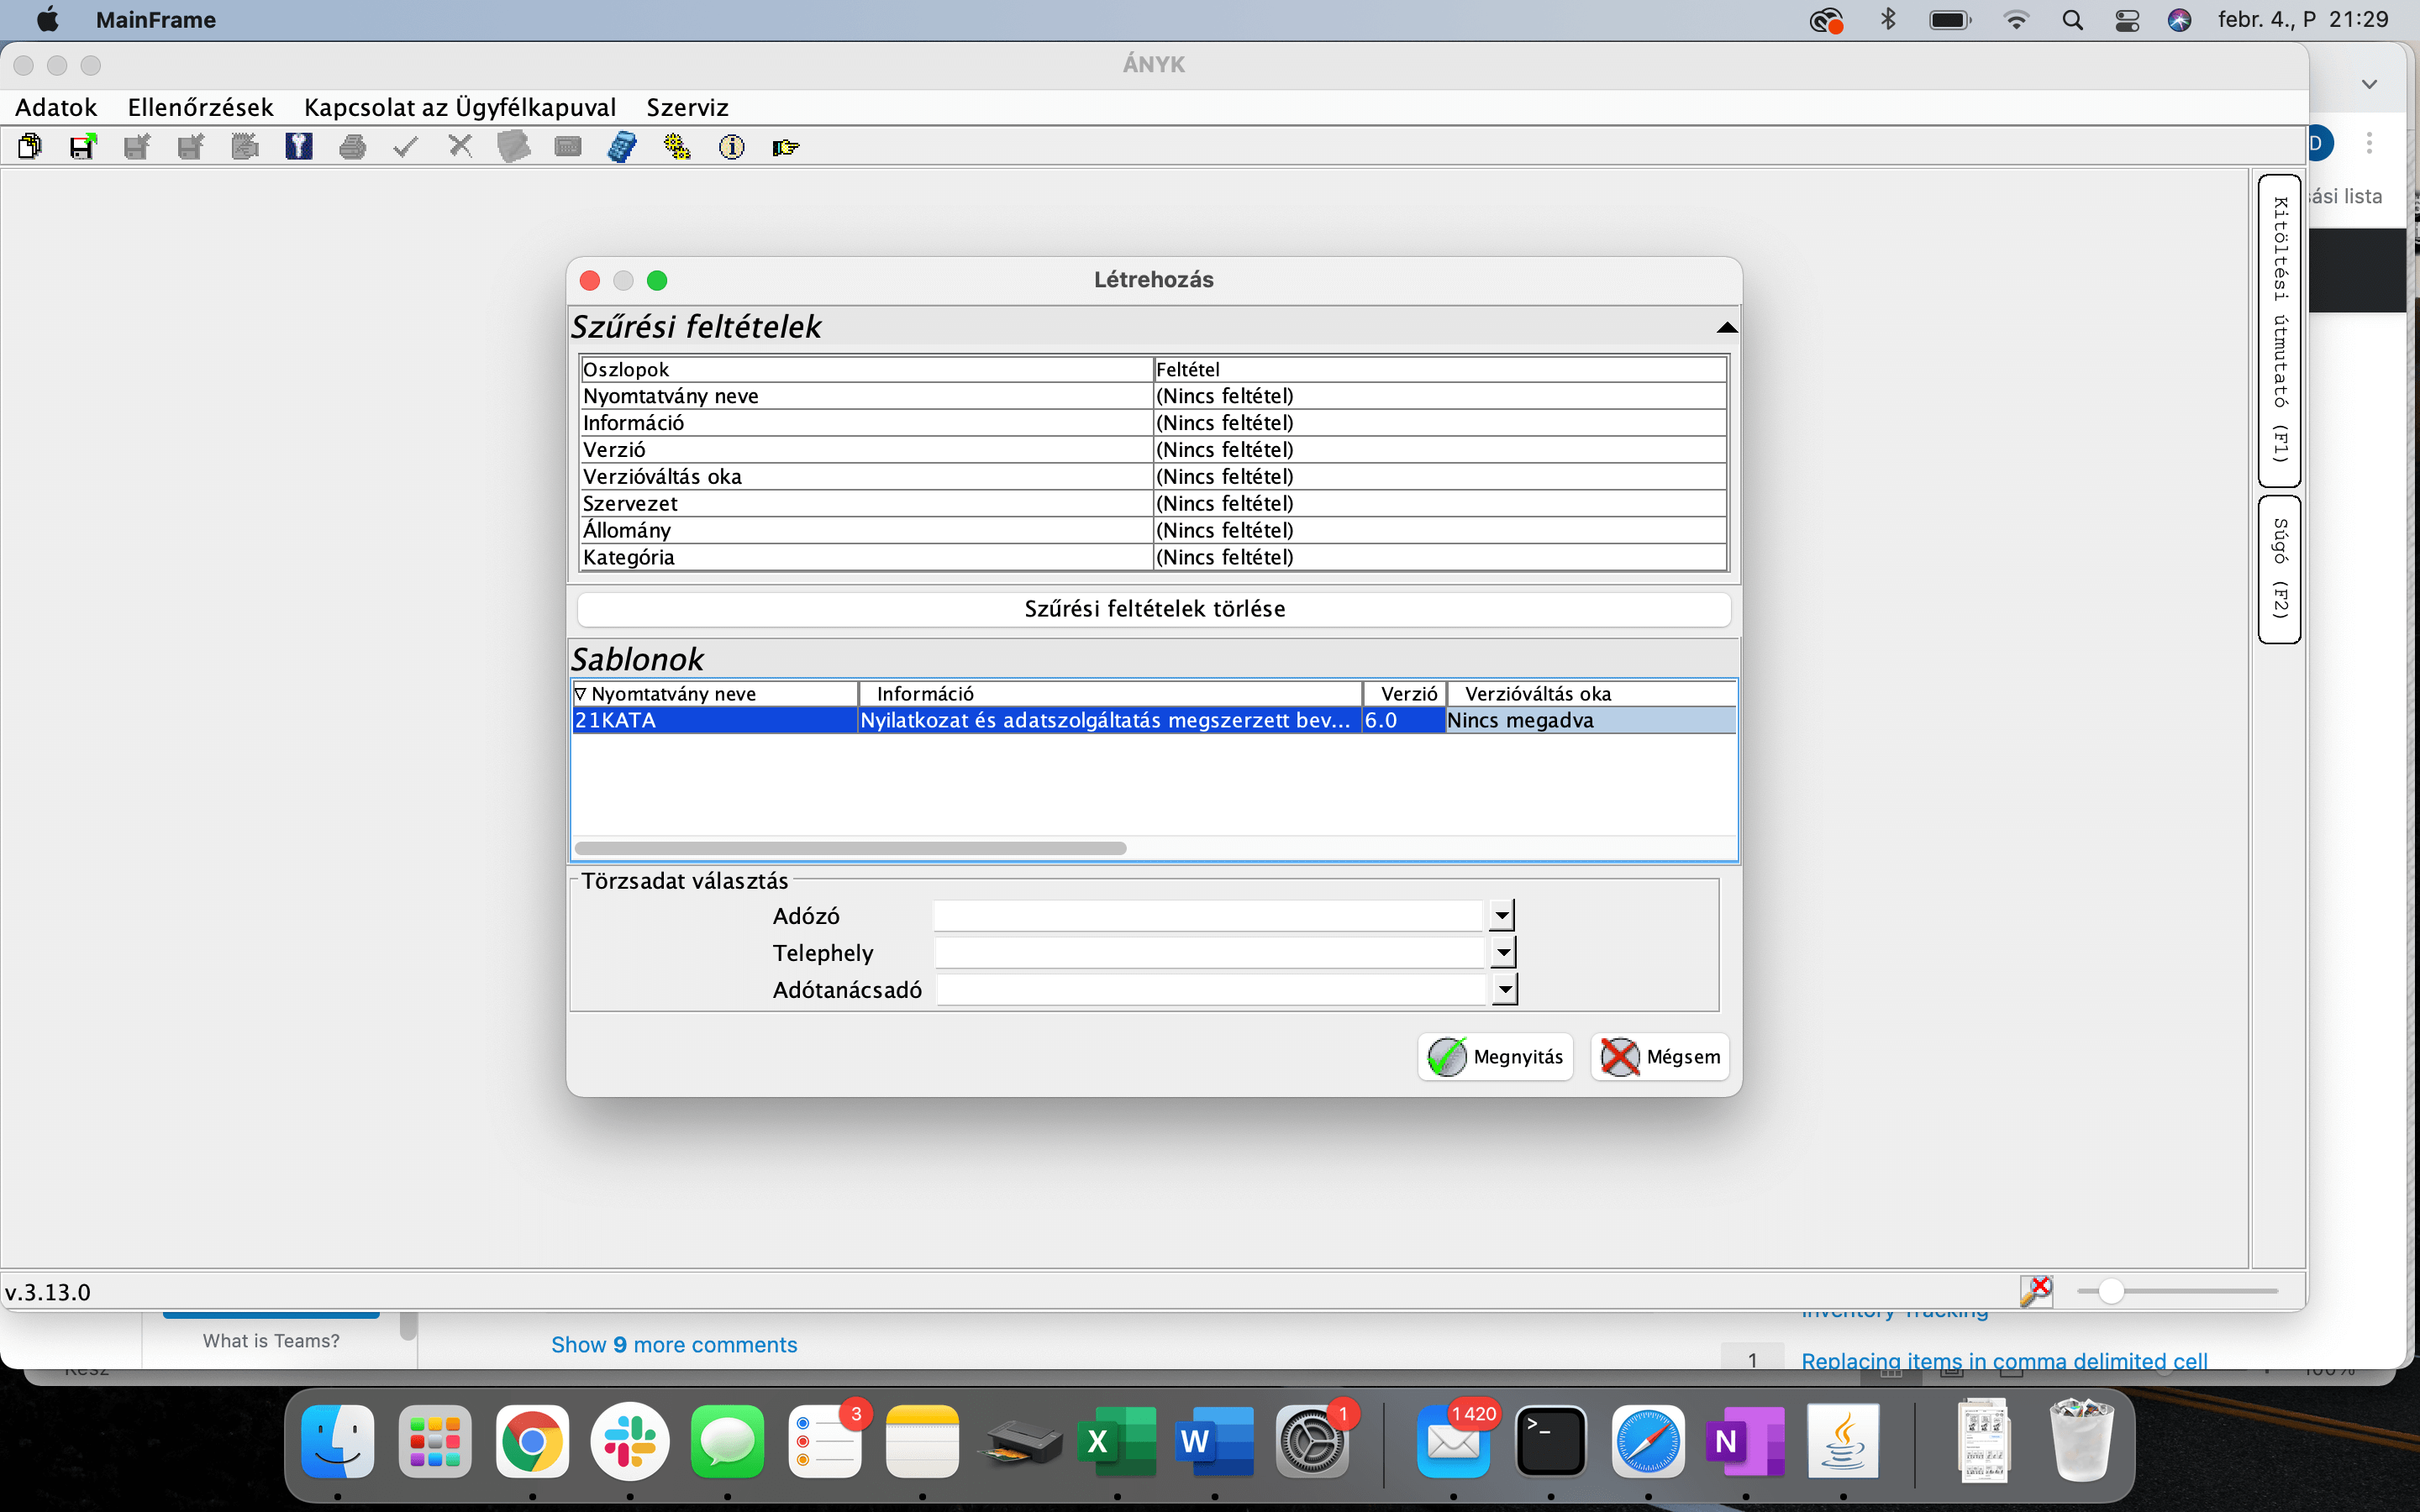The image size is (2420, 1512).
Task: Click the second greyed-out floppy save icon
Action: pos(191,147)
